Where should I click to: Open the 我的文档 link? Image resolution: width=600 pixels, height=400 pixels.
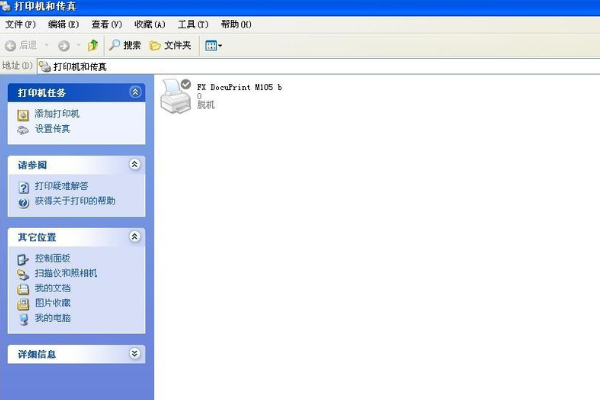[x=52, y=288]
